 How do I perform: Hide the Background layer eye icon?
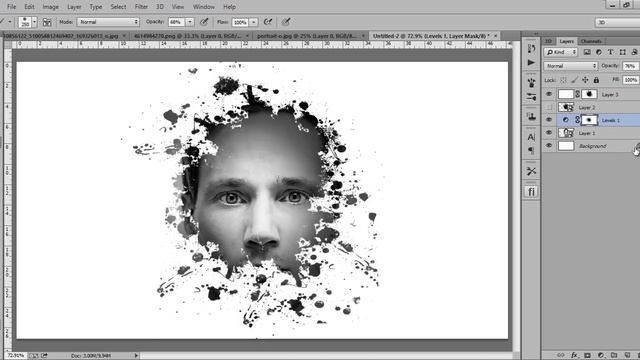549,146
